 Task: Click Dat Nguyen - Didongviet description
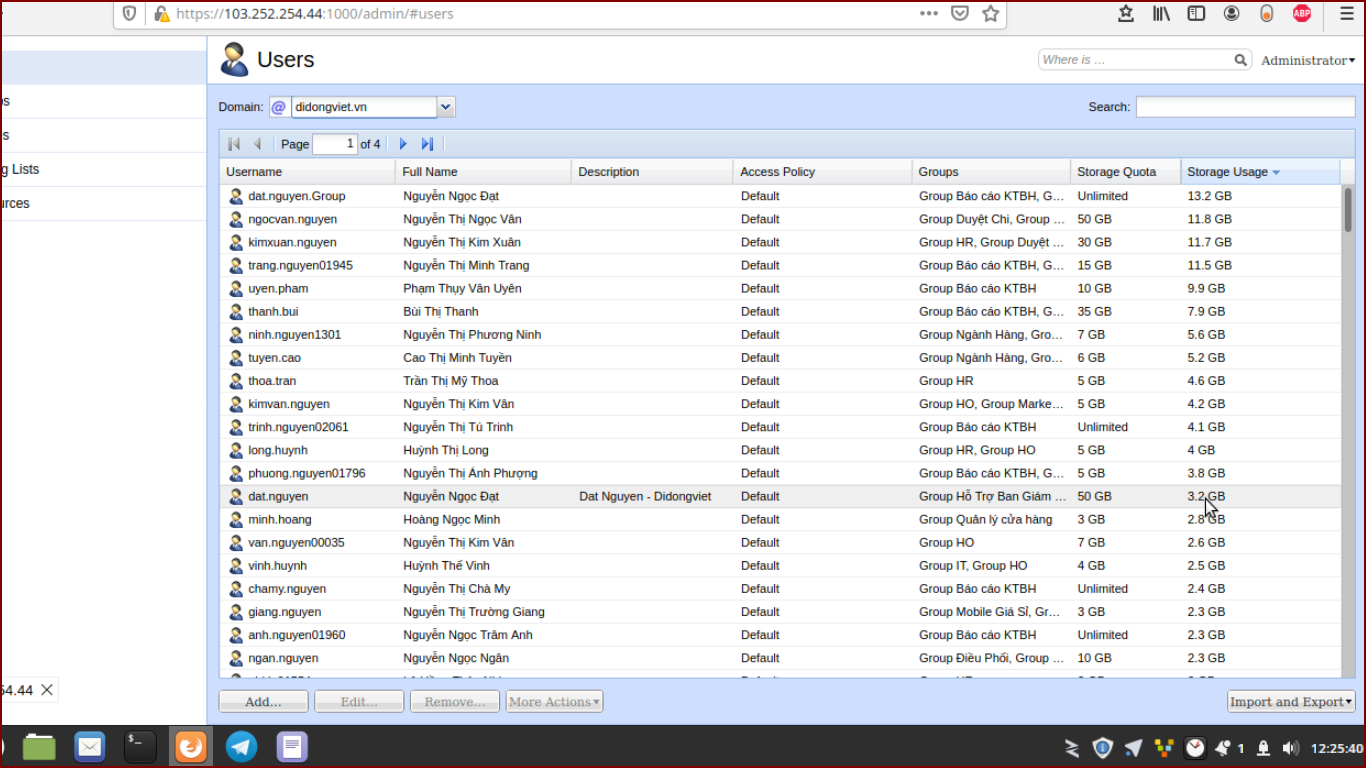pos(645,496)
